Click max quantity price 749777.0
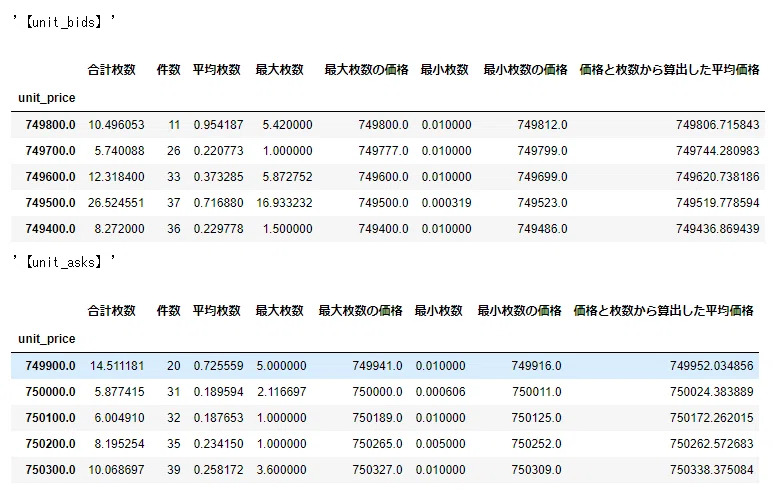This screenshot has height=491, width=773. pyautogui.click(x=383, y=151)
